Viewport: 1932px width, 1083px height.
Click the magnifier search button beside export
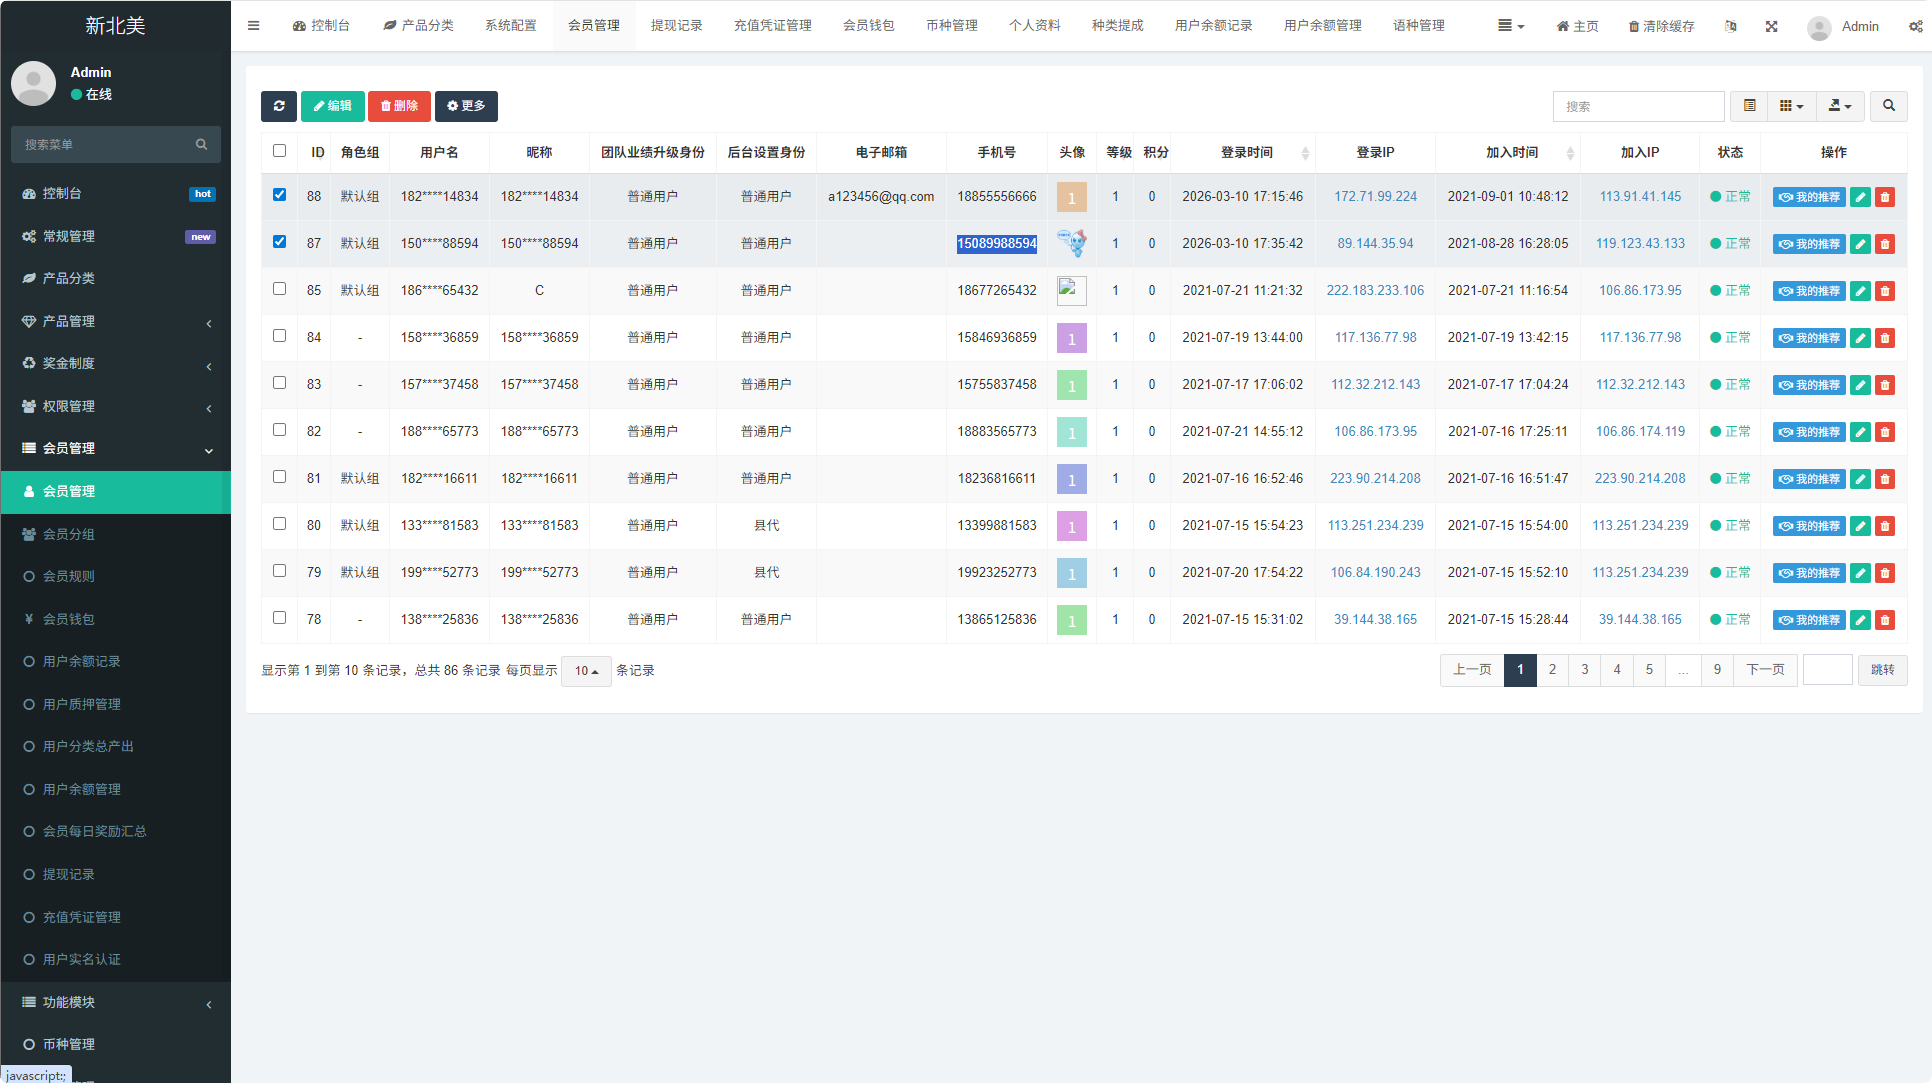coord(1888,106)
